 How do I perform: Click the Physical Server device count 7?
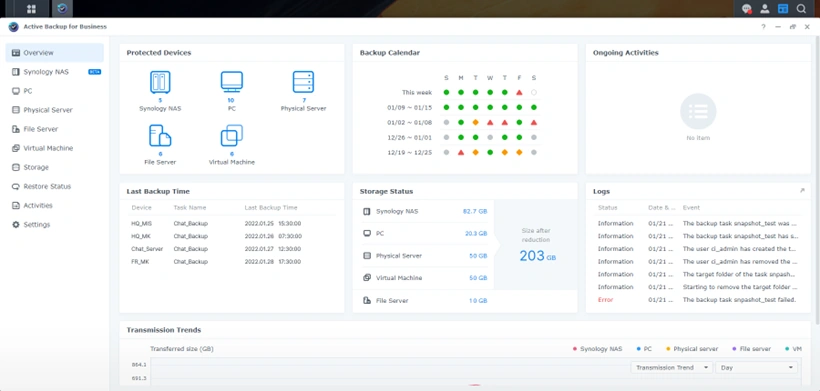(x=304, y=100)
